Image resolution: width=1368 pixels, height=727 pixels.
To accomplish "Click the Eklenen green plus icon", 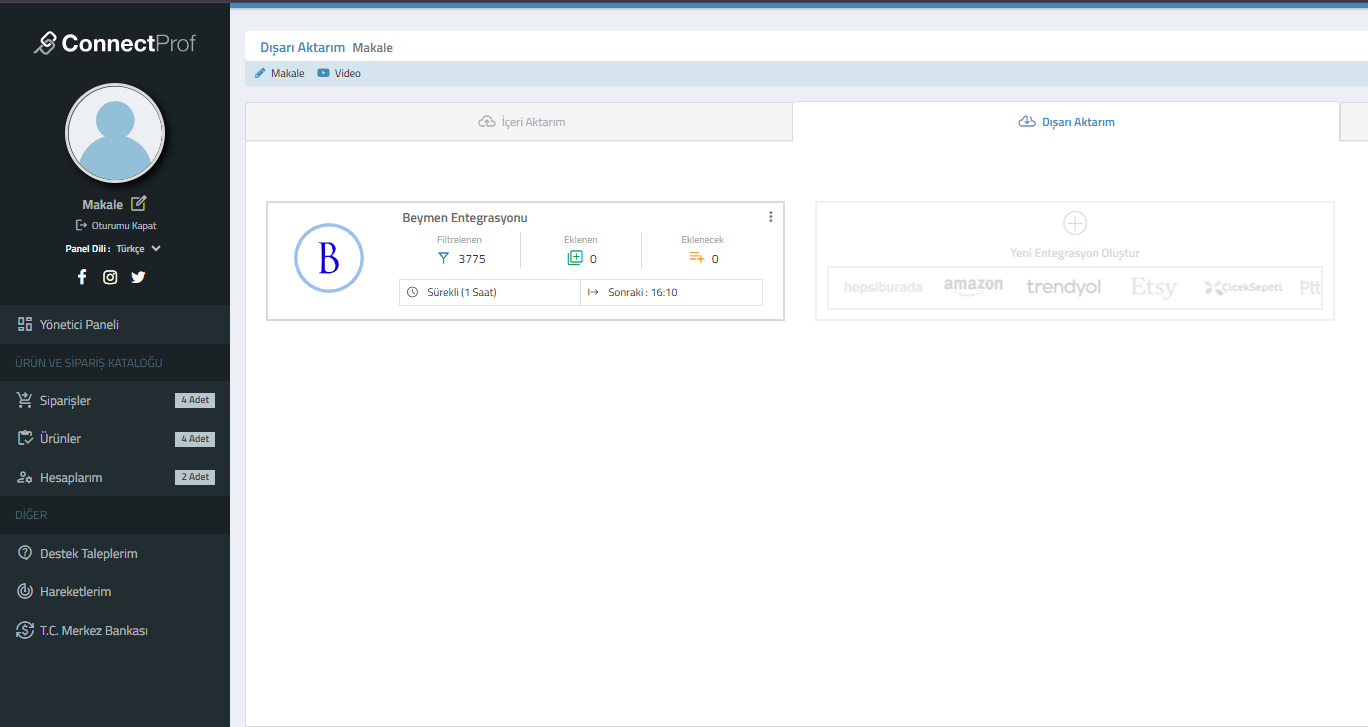I will [x=574, y=258].
